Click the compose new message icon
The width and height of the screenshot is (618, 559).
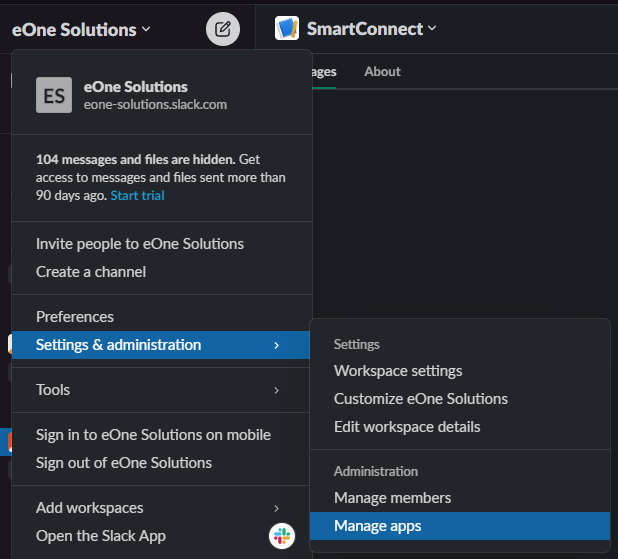(223, 29)
